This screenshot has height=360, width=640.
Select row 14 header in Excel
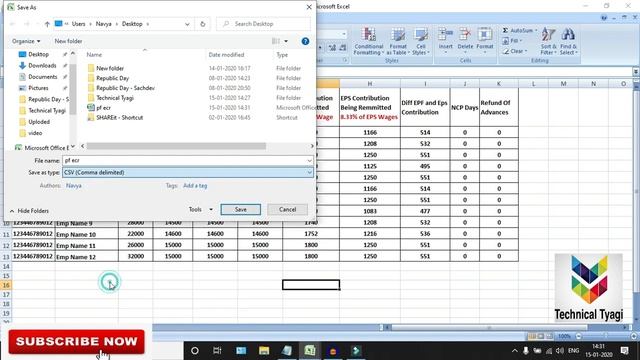click(6, 267)
